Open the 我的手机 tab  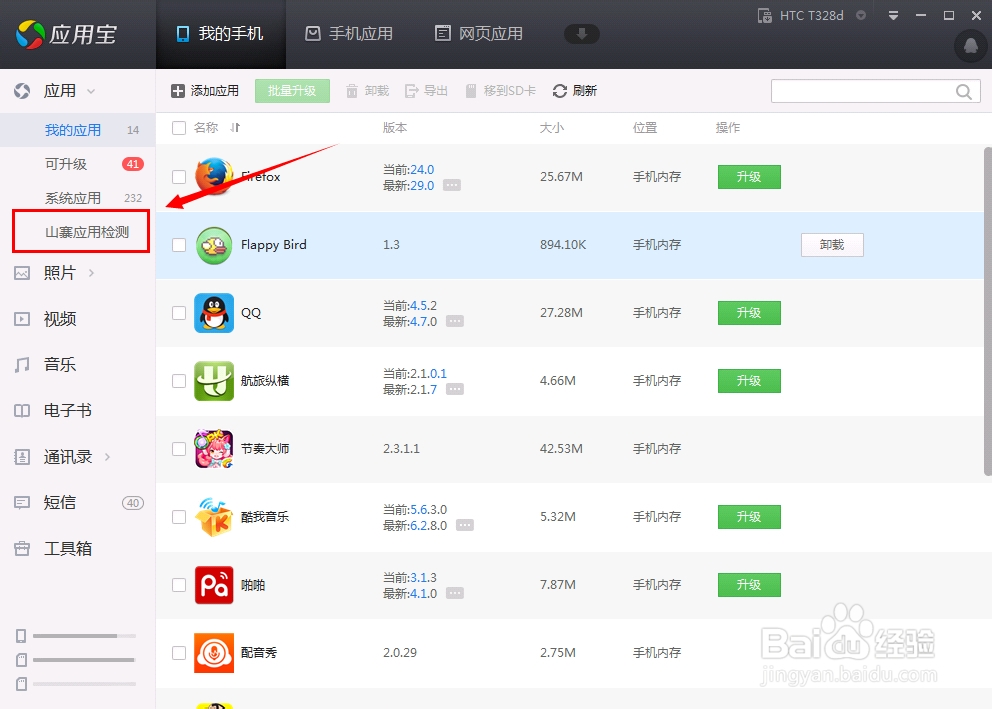(220, 34)
